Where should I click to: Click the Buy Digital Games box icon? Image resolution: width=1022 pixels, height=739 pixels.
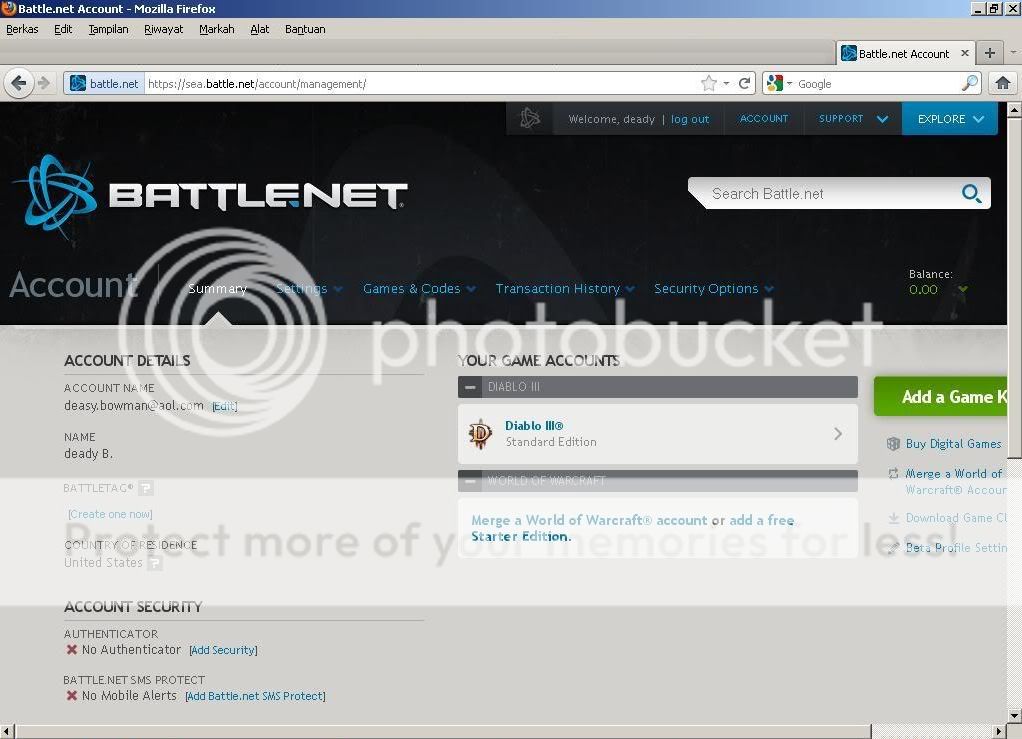coord(893,444)
